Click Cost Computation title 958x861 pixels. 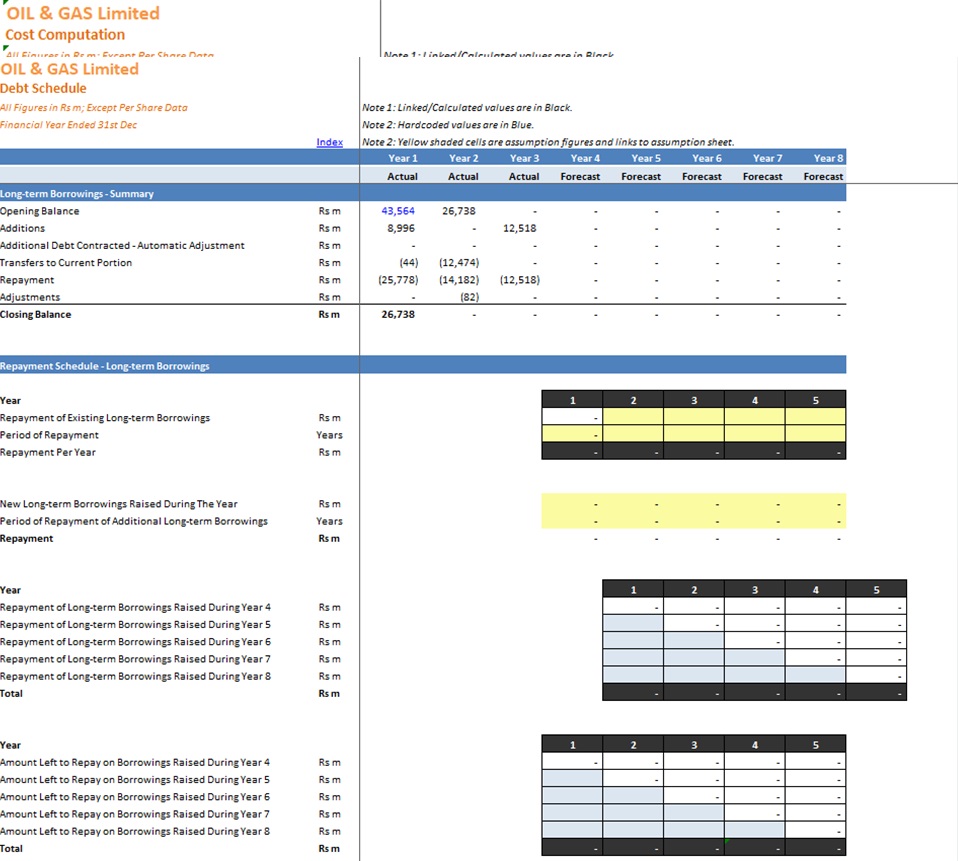[x=65, y=35]
